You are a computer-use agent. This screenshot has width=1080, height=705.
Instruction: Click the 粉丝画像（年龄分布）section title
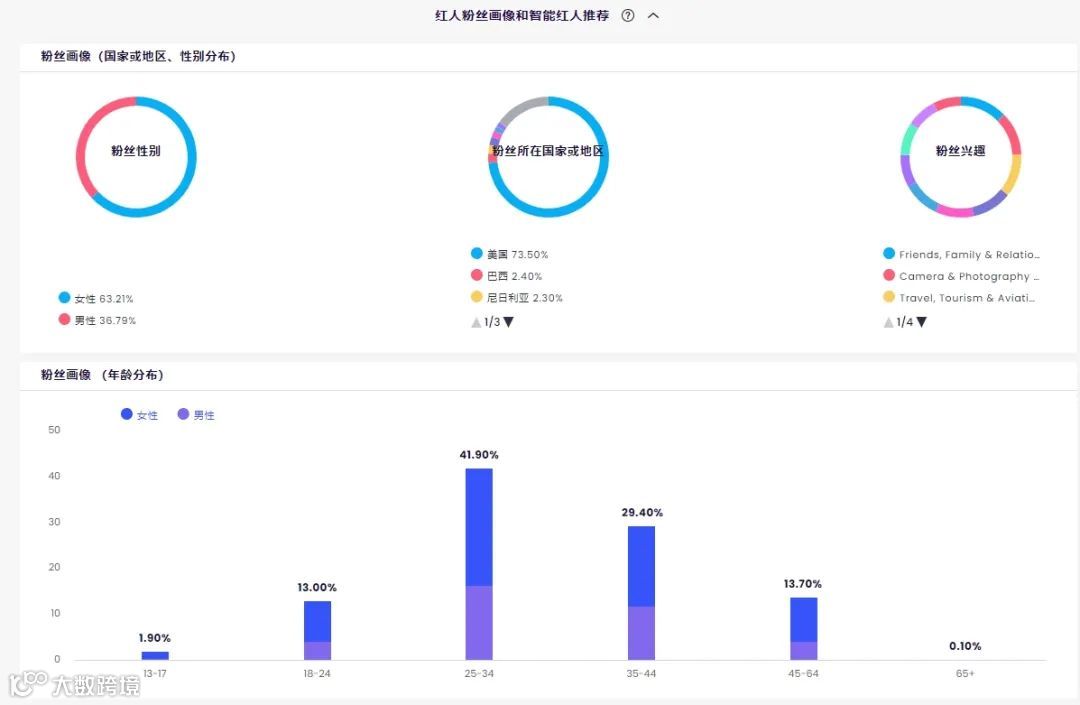pyautogui.click(x=102, y=375)
